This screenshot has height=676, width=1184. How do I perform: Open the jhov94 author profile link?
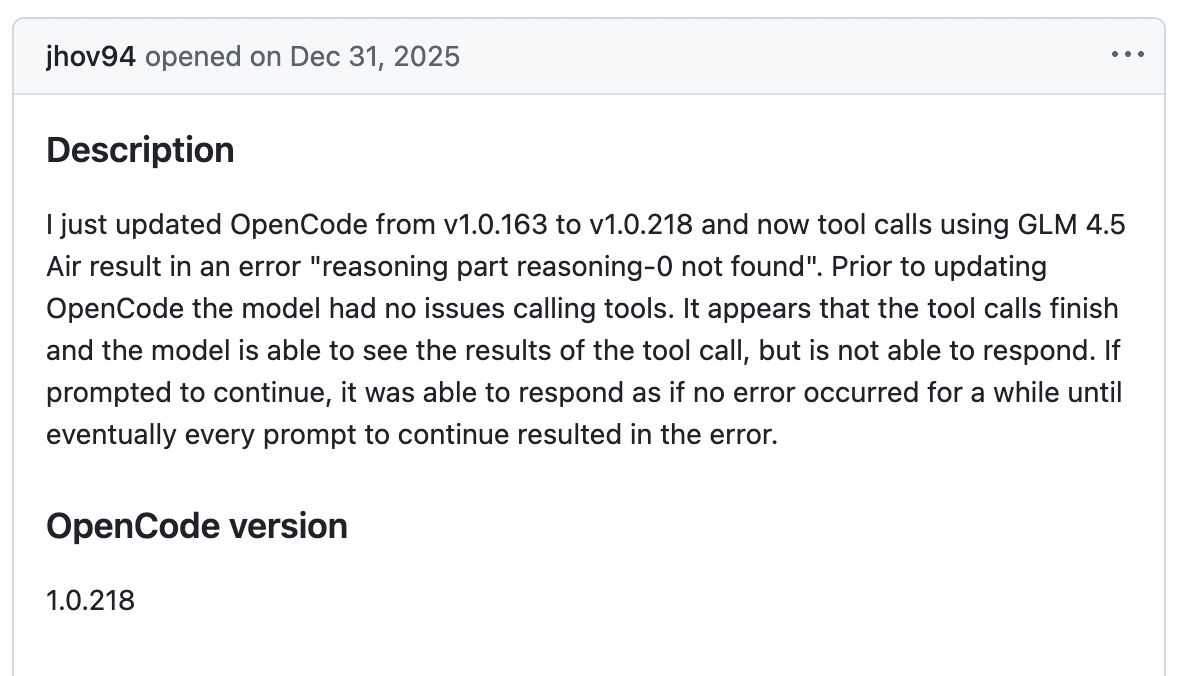(91, 56)
